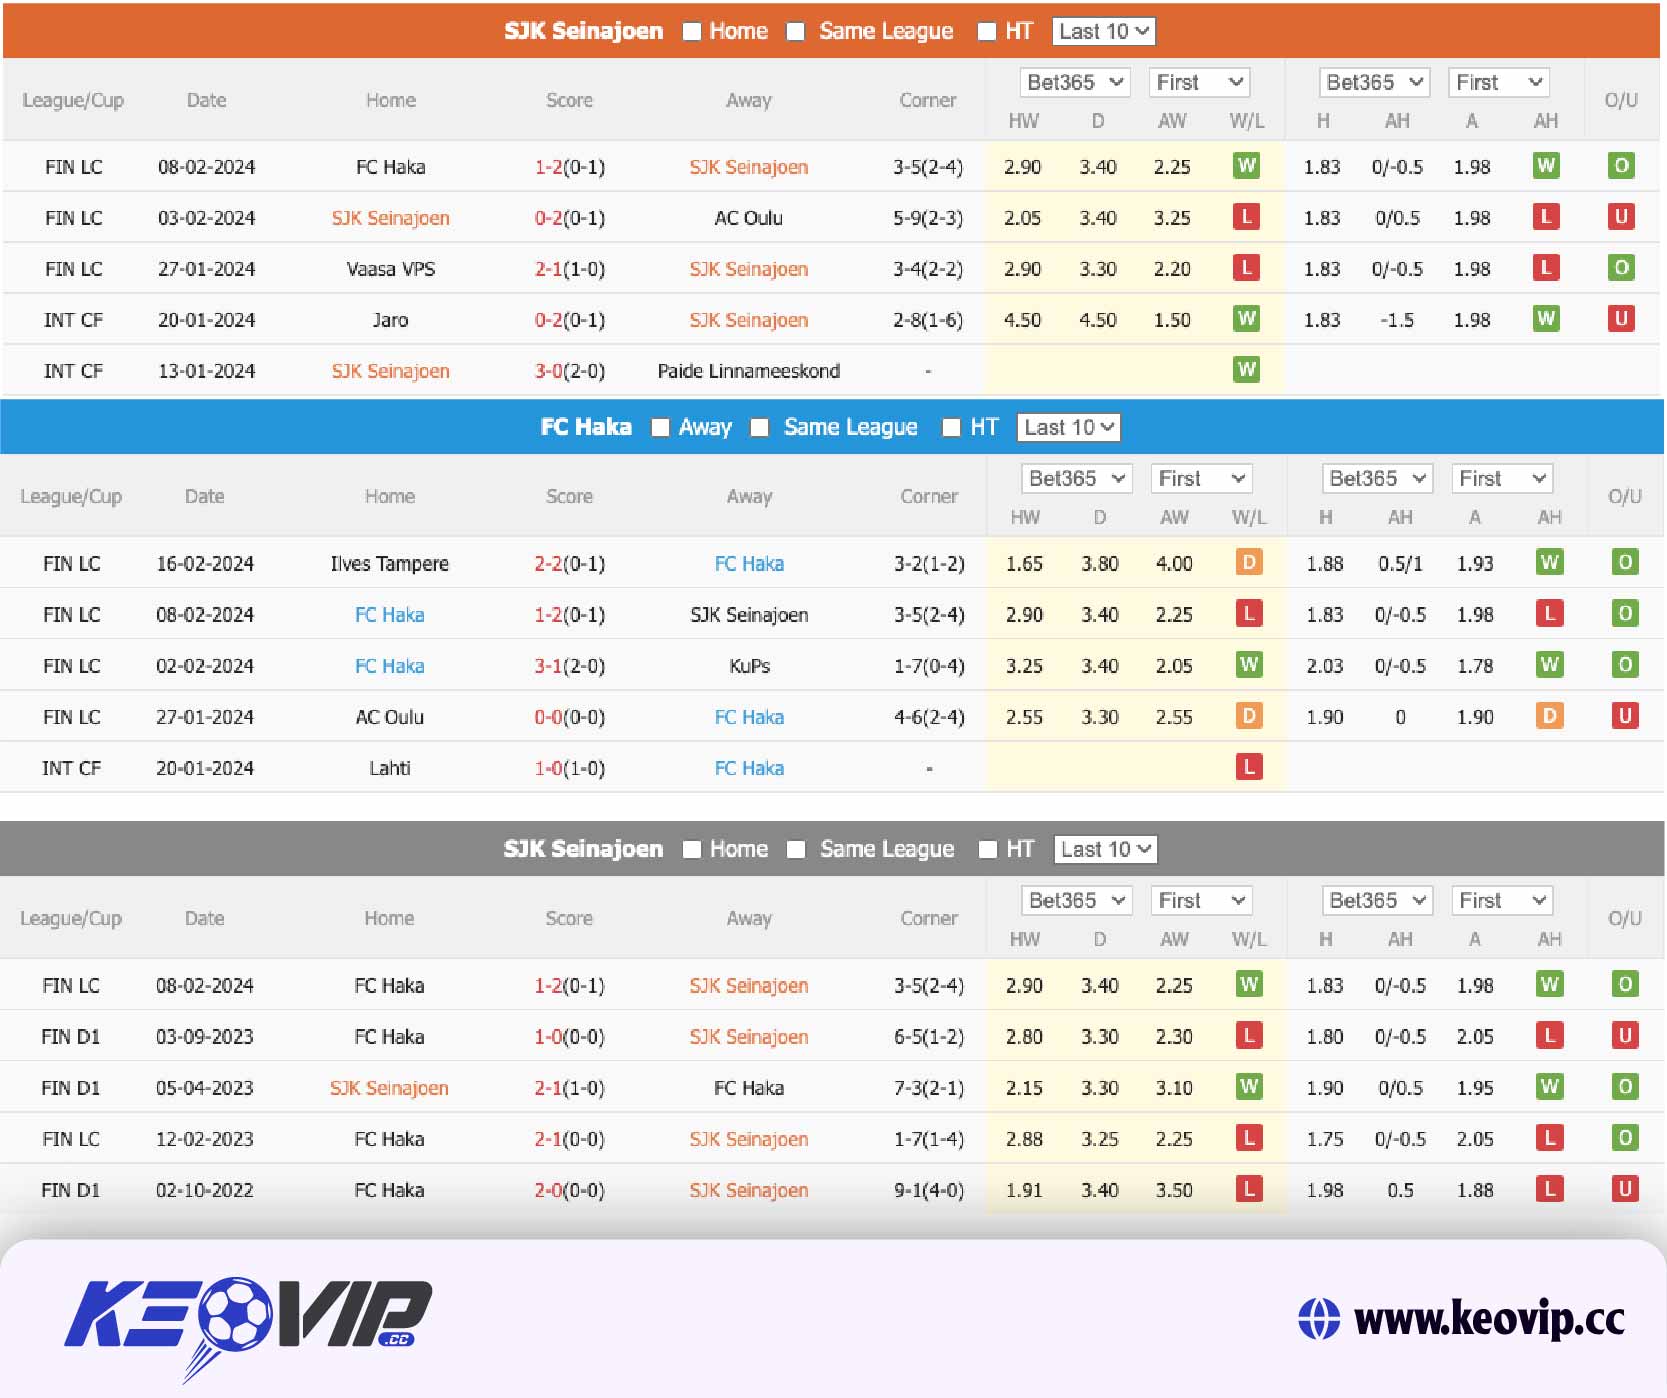This screenshot has width=1667, height=1398.
Task: Click orange D badge in Ilves Tampere row
Action: pos(1248,562)
